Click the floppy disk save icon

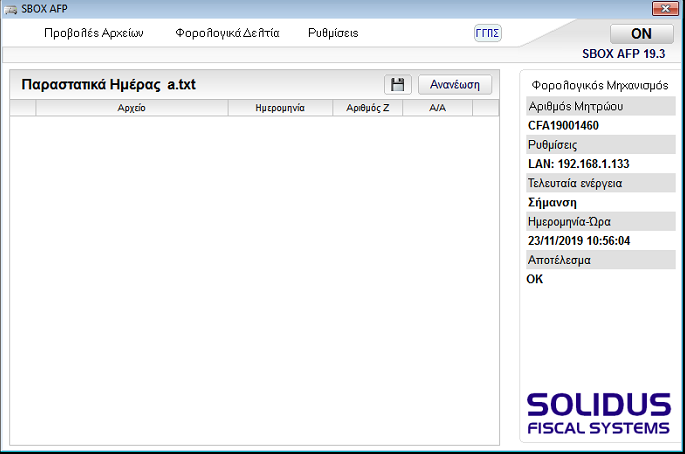(397, 85)
